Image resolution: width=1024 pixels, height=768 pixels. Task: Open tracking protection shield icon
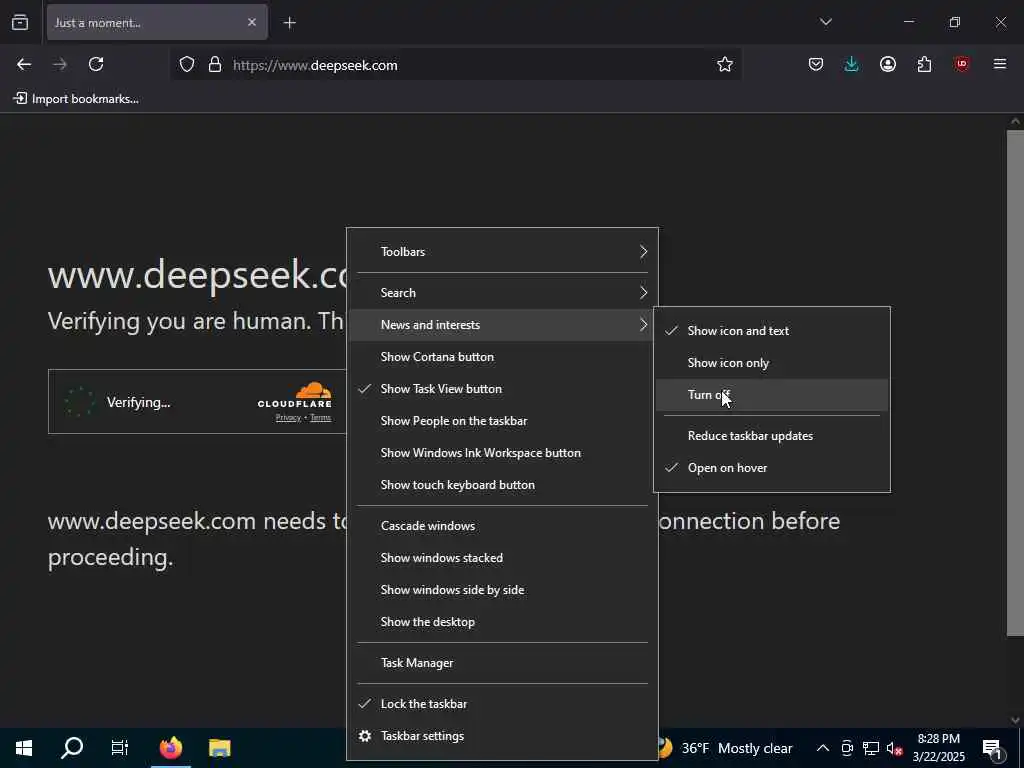point(187,64)
